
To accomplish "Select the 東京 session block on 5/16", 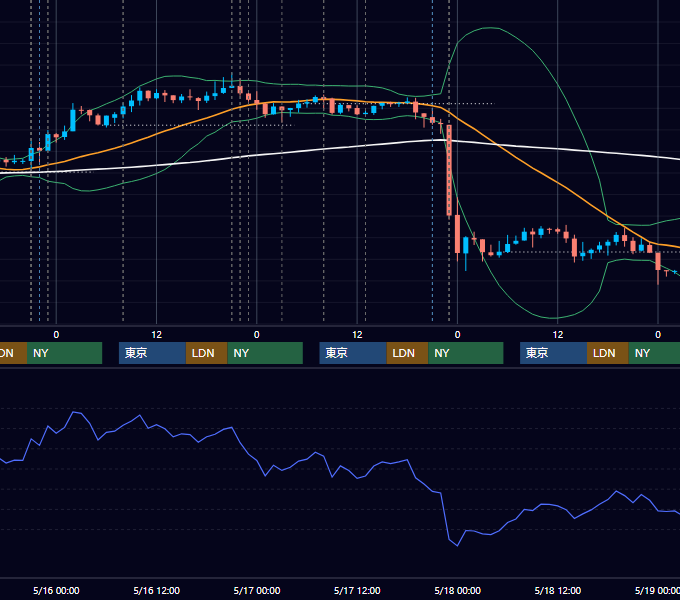I will tap(152, 353).
